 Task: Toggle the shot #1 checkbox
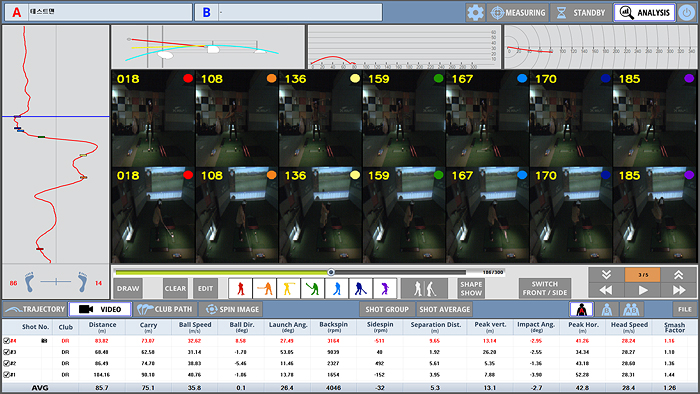6,375
